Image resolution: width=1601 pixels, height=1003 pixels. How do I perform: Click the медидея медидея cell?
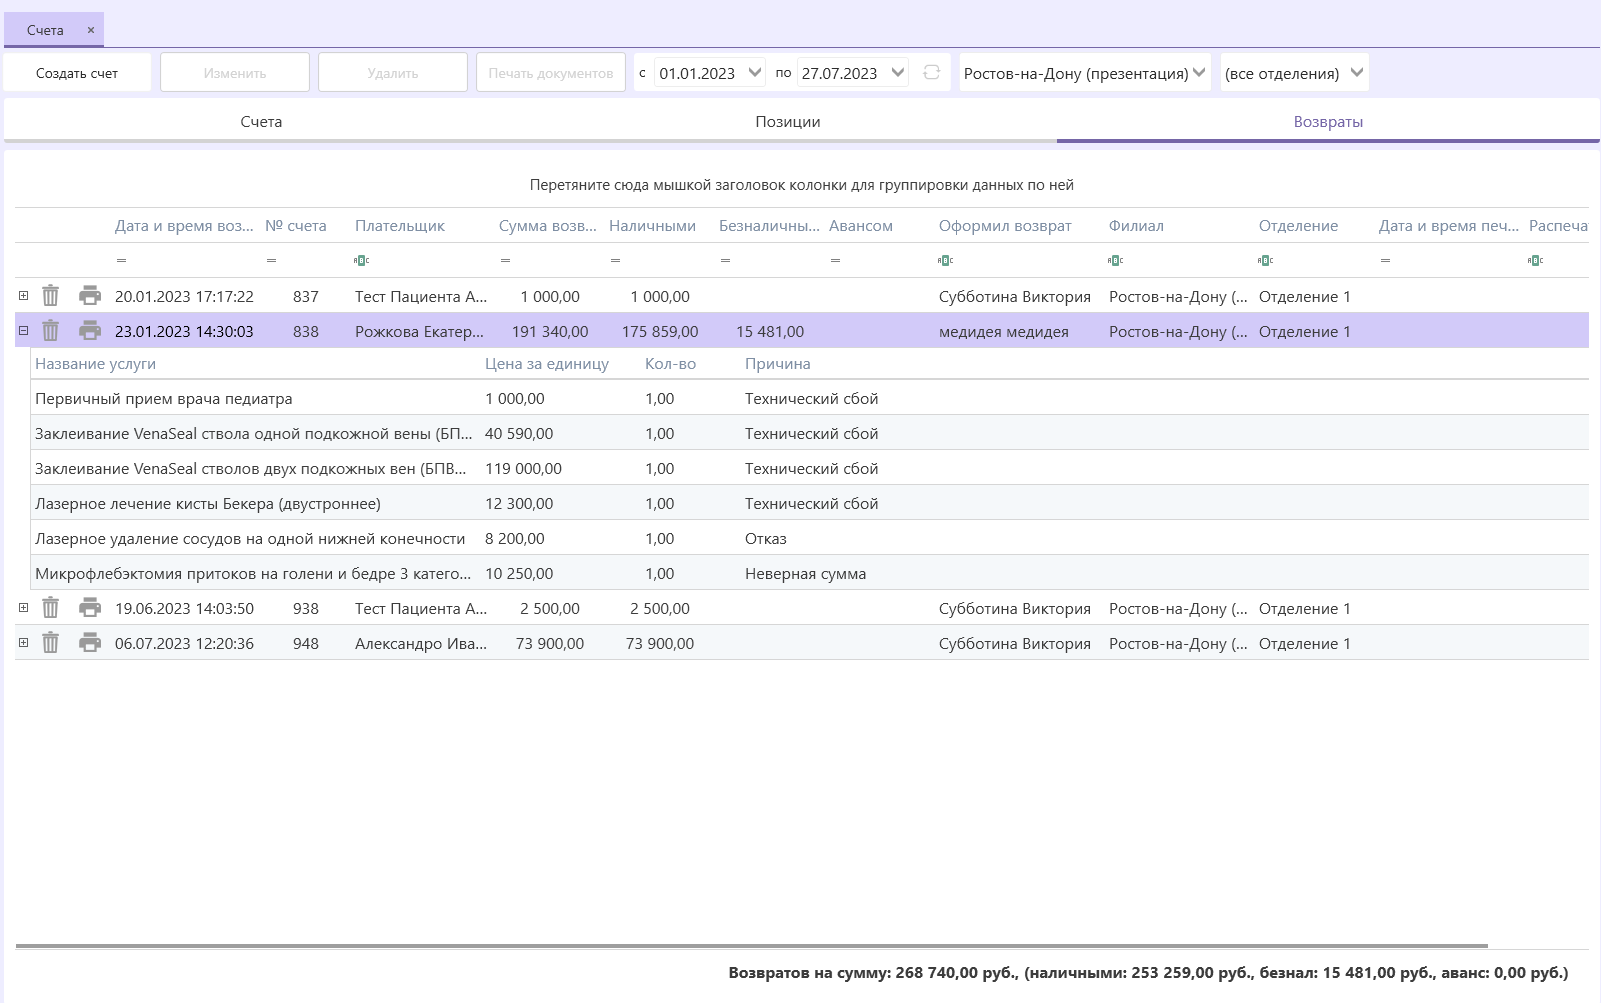tap(1003, 331)
